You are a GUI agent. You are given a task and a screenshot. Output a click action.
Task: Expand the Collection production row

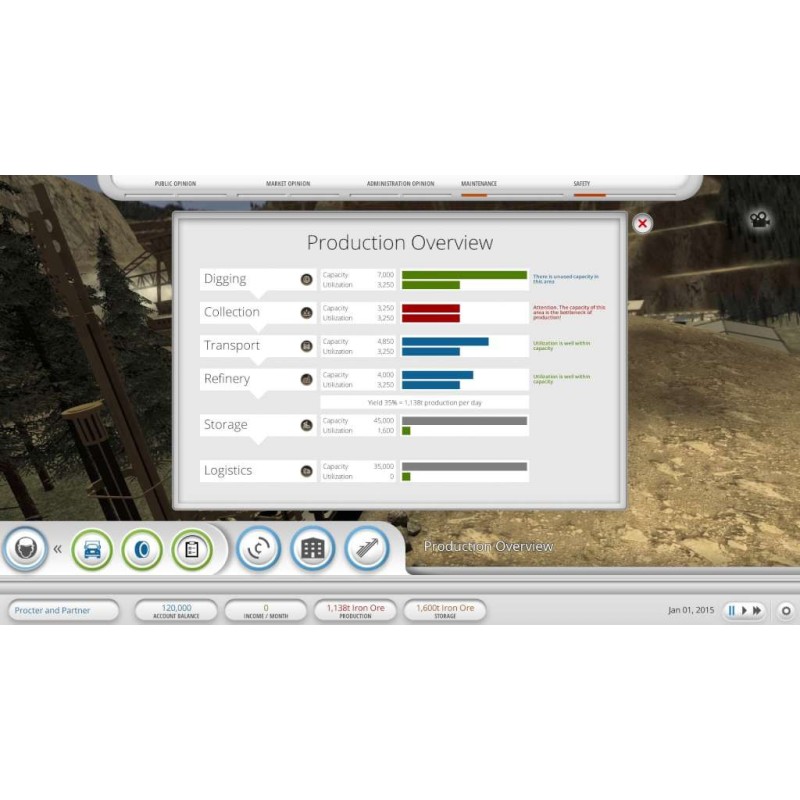point(232,313)
